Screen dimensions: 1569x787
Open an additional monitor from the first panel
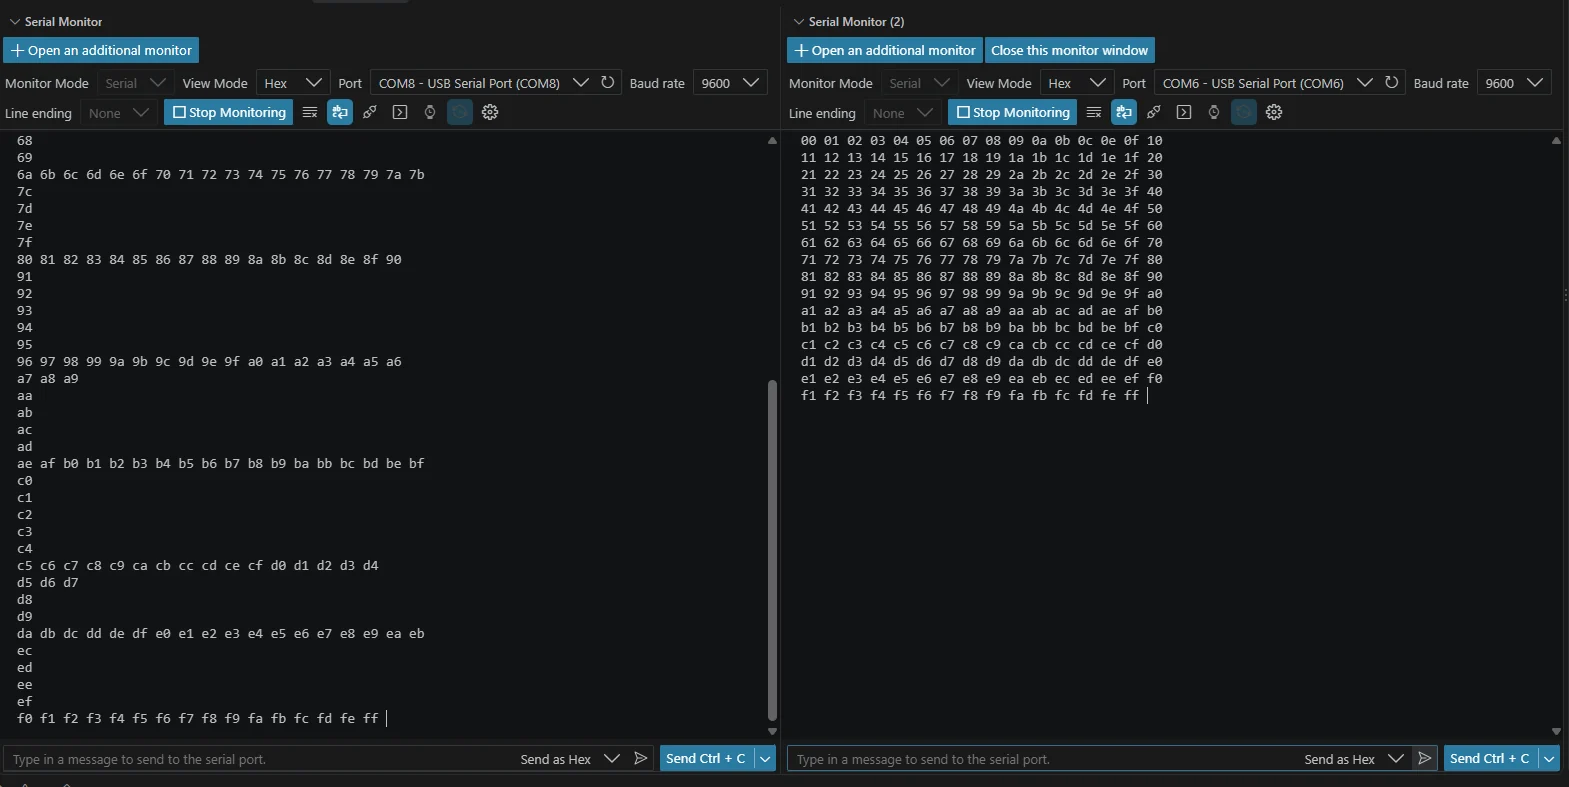[x=101, y=50]
